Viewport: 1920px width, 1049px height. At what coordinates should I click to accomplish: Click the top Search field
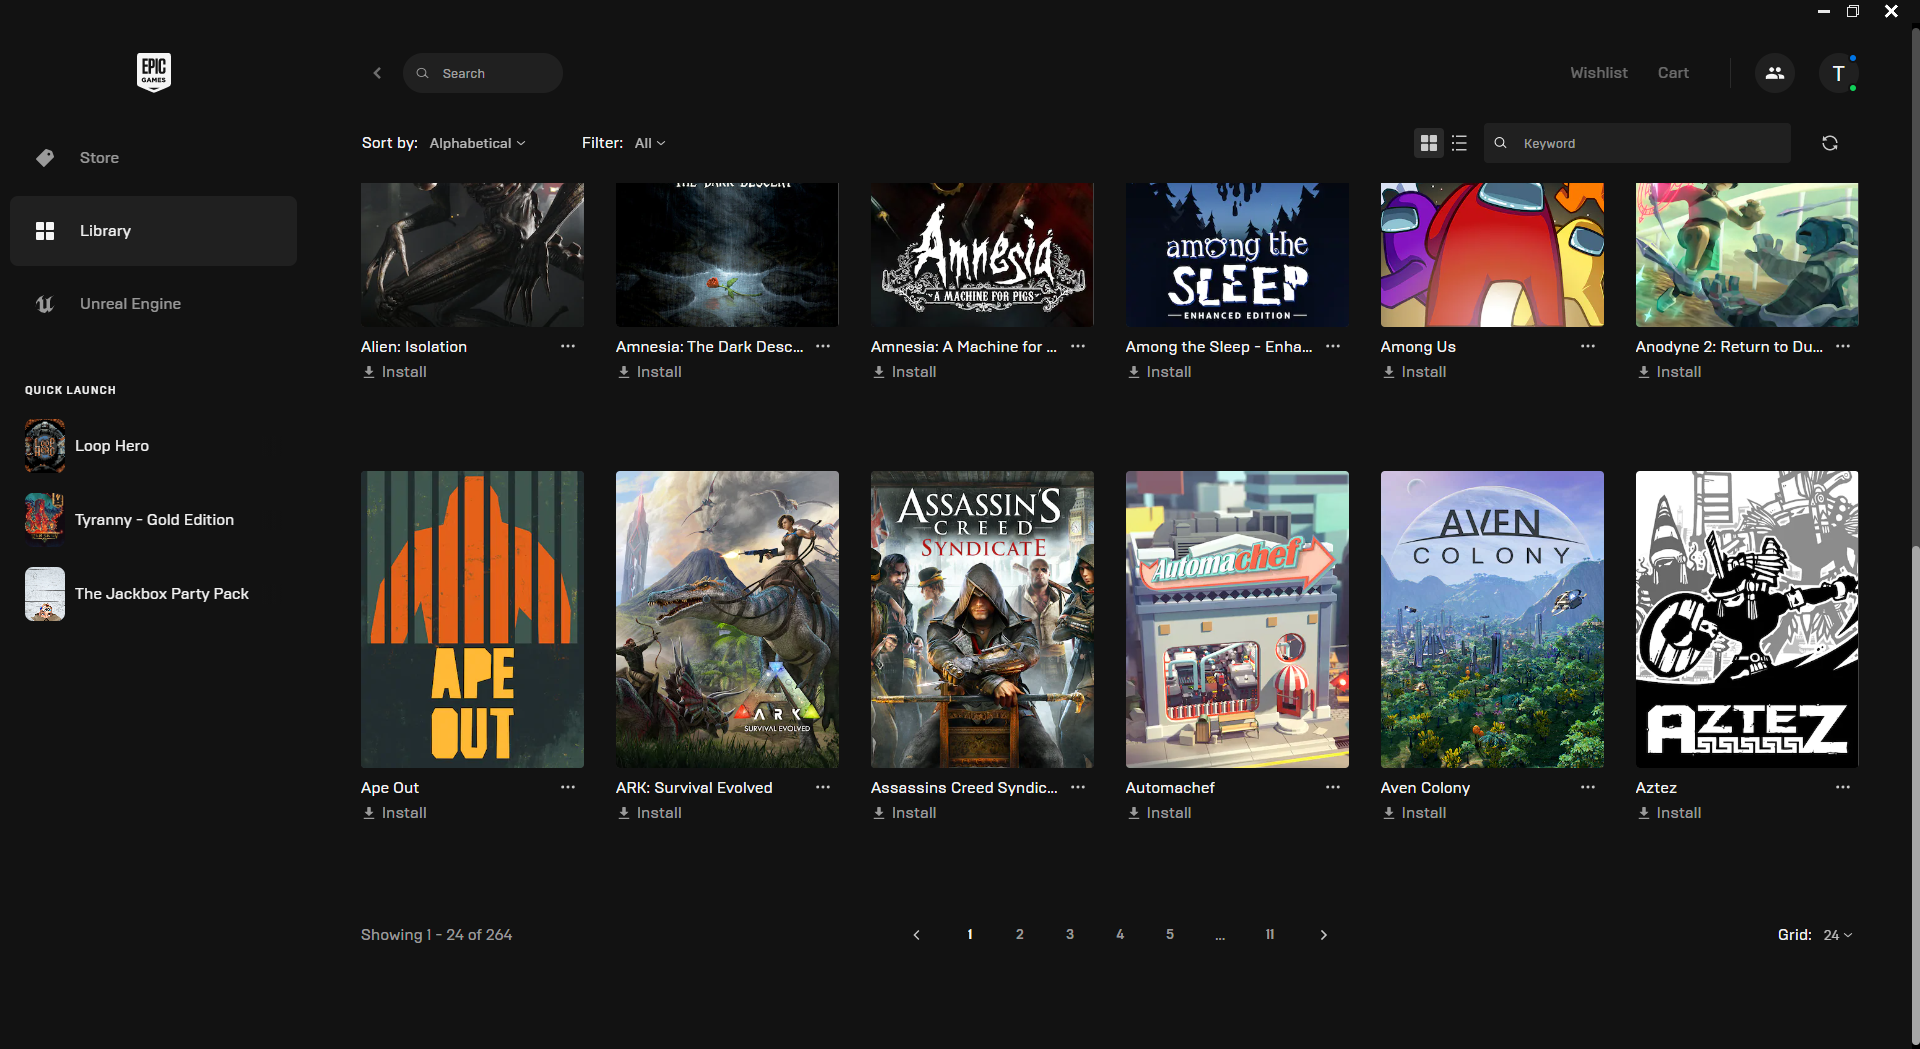483,73
